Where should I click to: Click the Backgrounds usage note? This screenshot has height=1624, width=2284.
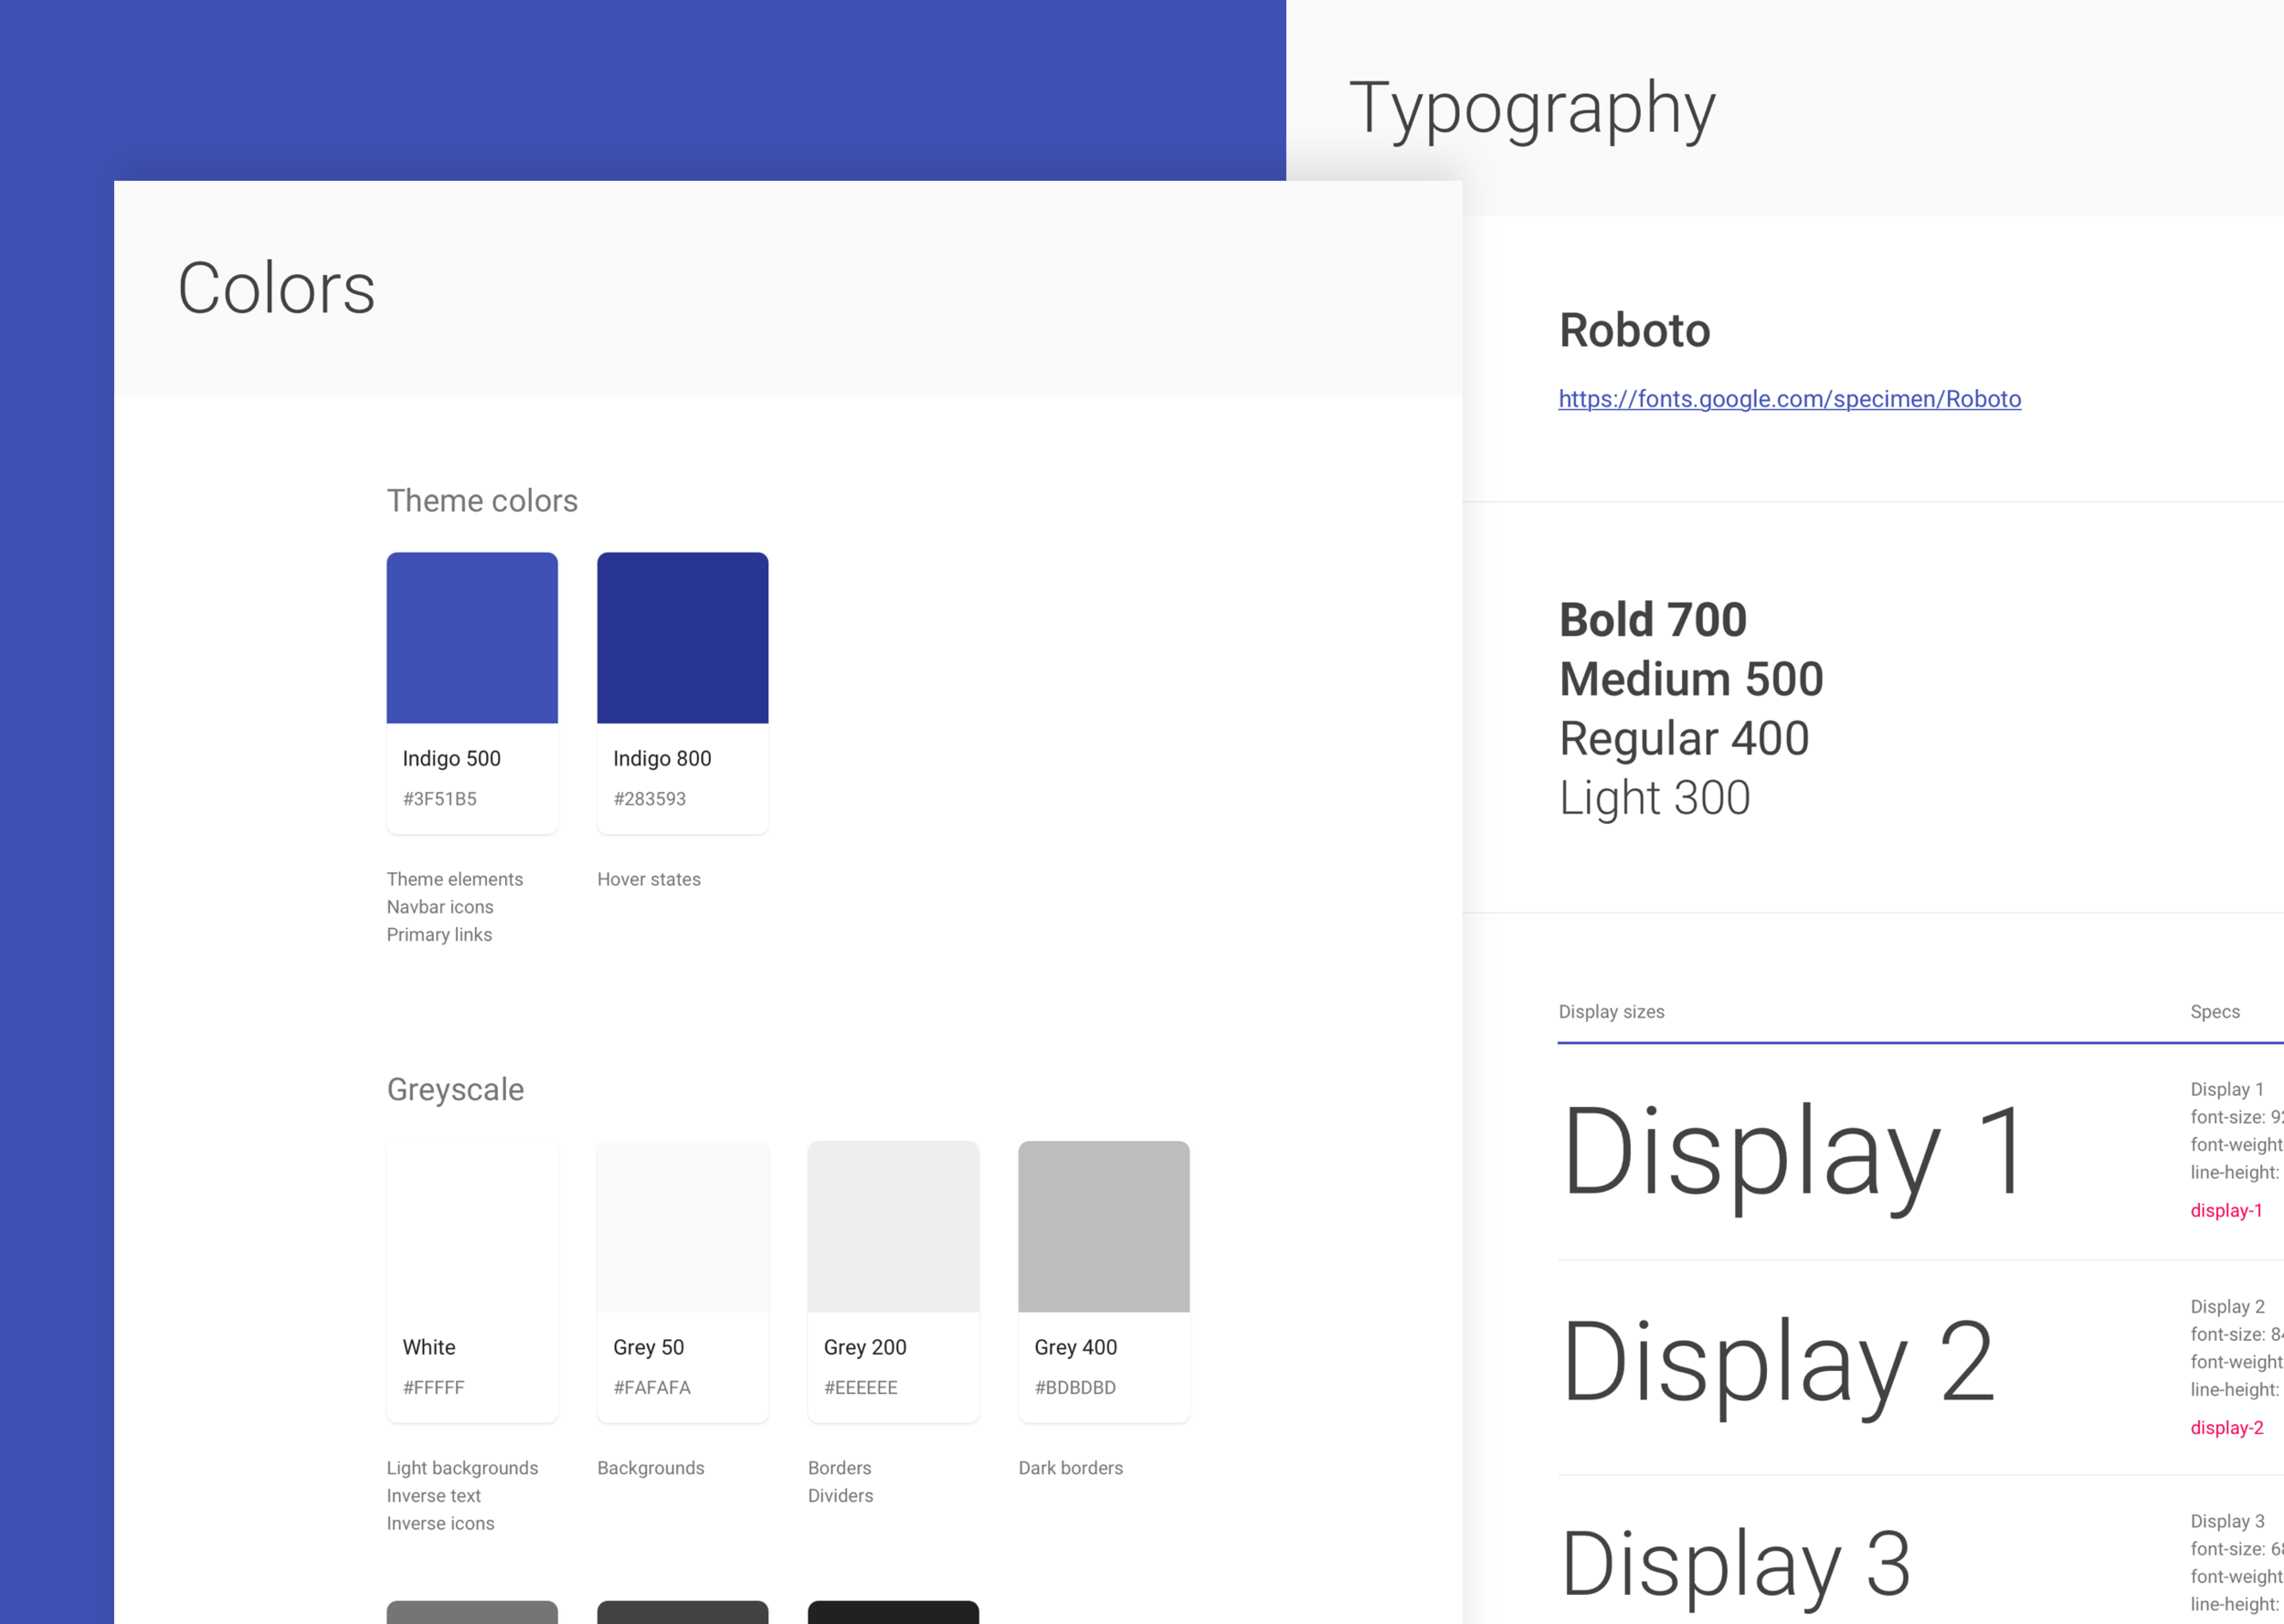click(x=651, y=1469)
